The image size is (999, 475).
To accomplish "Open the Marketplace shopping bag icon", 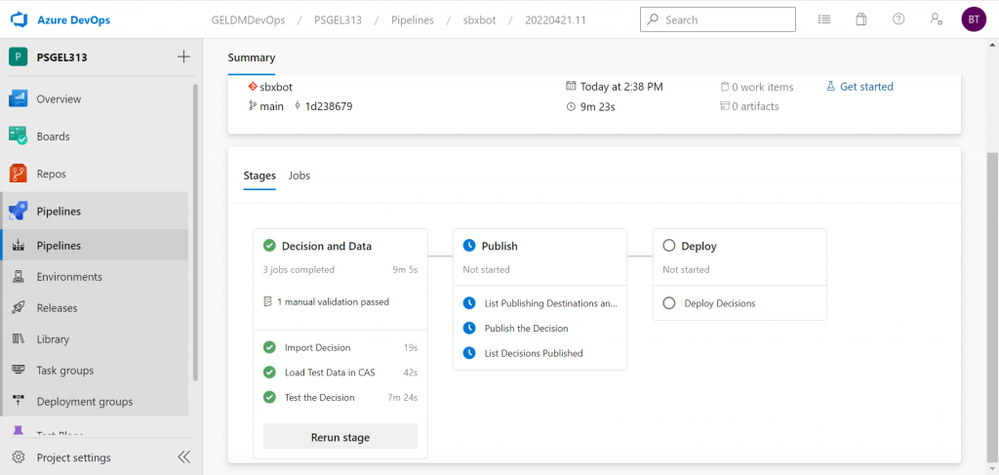I will (x=861, y=19).
